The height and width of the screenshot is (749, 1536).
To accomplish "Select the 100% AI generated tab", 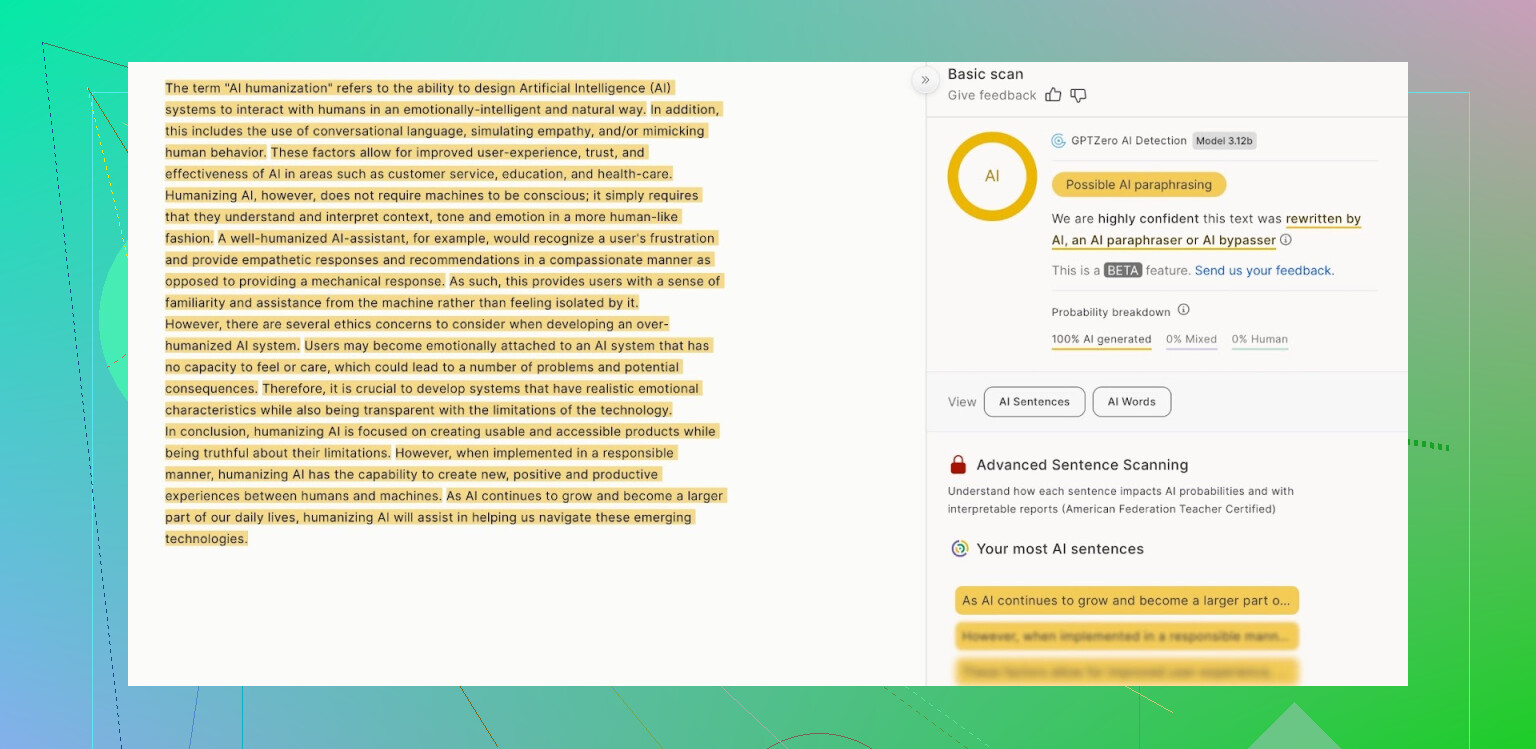I will pyautogui.click(x=1101, y=339).
